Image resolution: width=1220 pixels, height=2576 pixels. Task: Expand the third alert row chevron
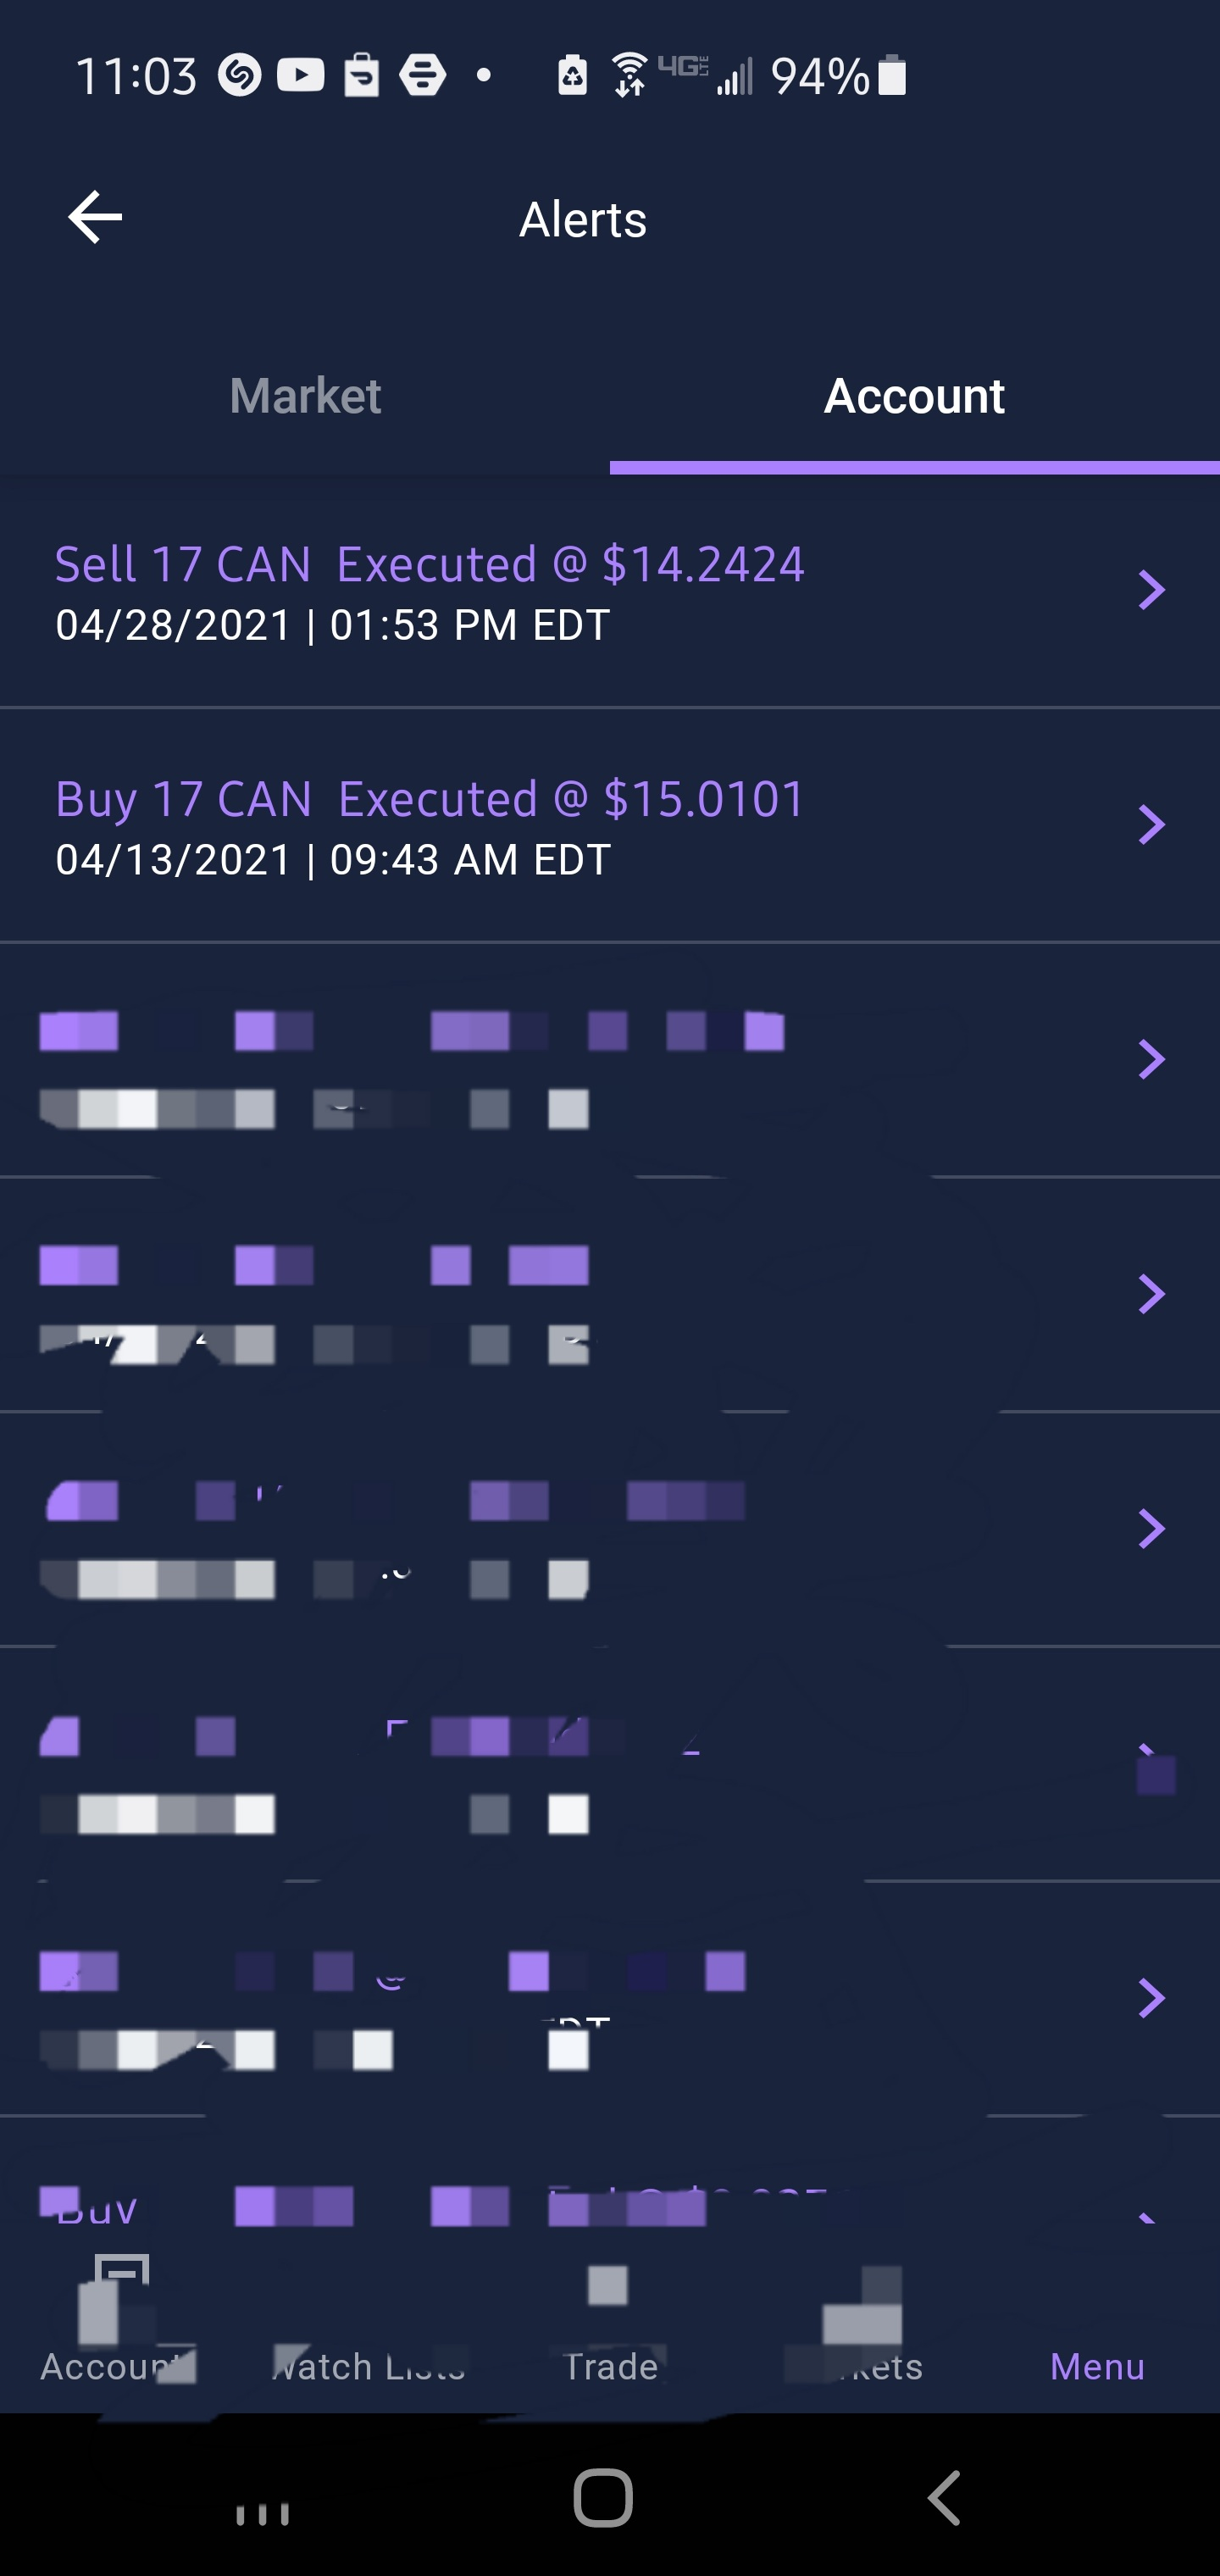coord(1151,1059)
